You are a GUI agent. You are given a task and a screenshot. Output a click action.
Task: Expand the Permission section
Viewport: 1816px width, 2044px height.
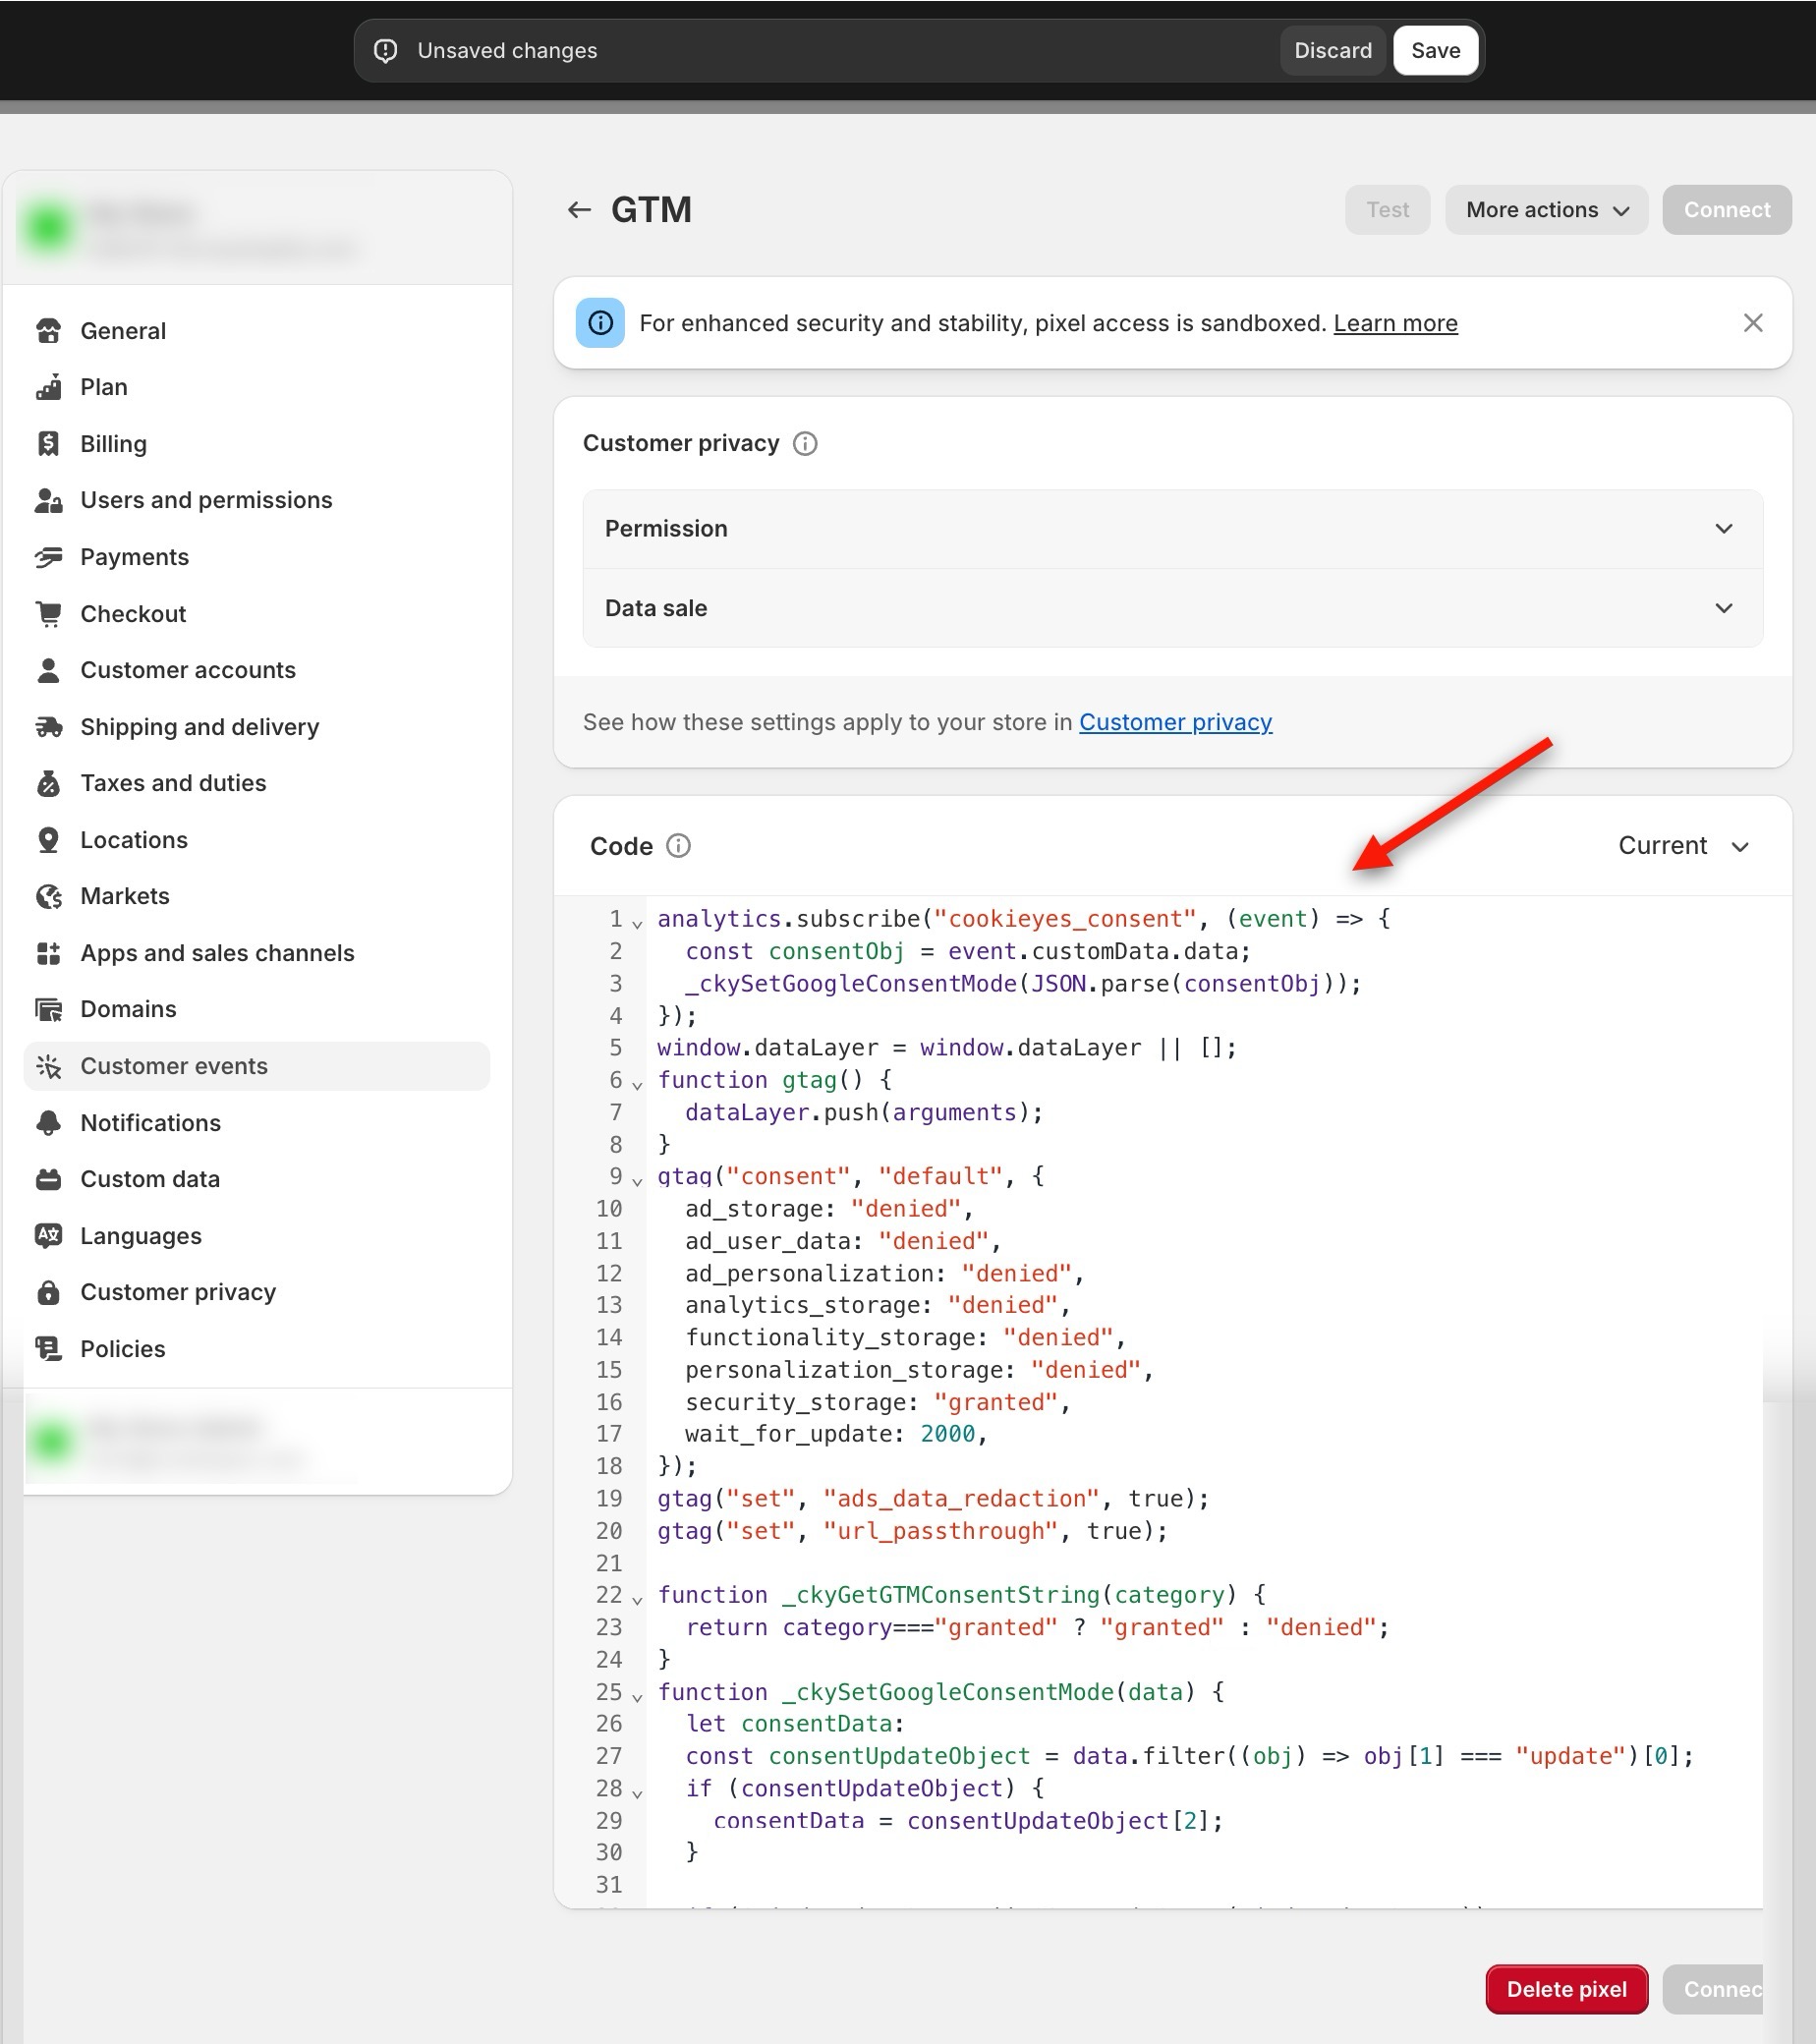click(1172, 529)
